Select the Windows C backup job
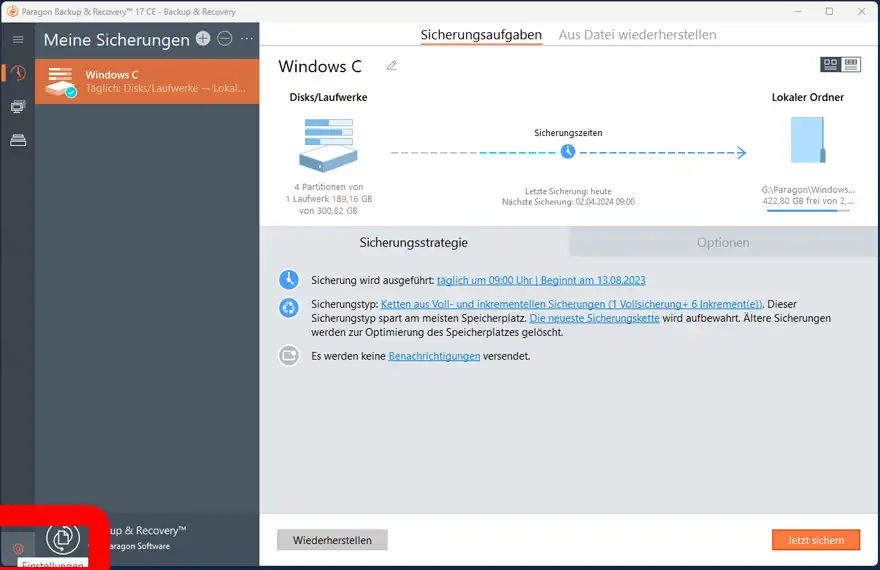This screenshot has height=570, width=880. click(x=147, y=81)
